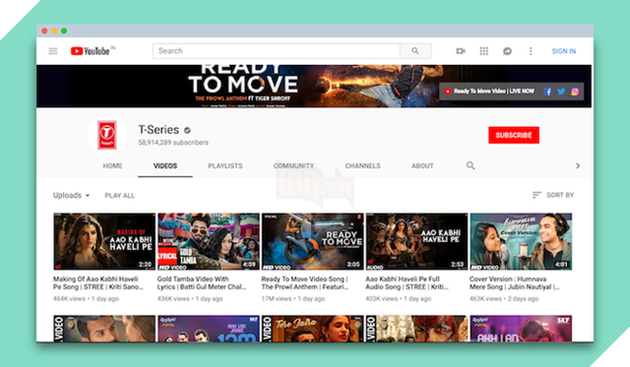Open Cover Version Humnava Mere title
The width and height of the screenshot is (630, 367).
pos(514,283)
